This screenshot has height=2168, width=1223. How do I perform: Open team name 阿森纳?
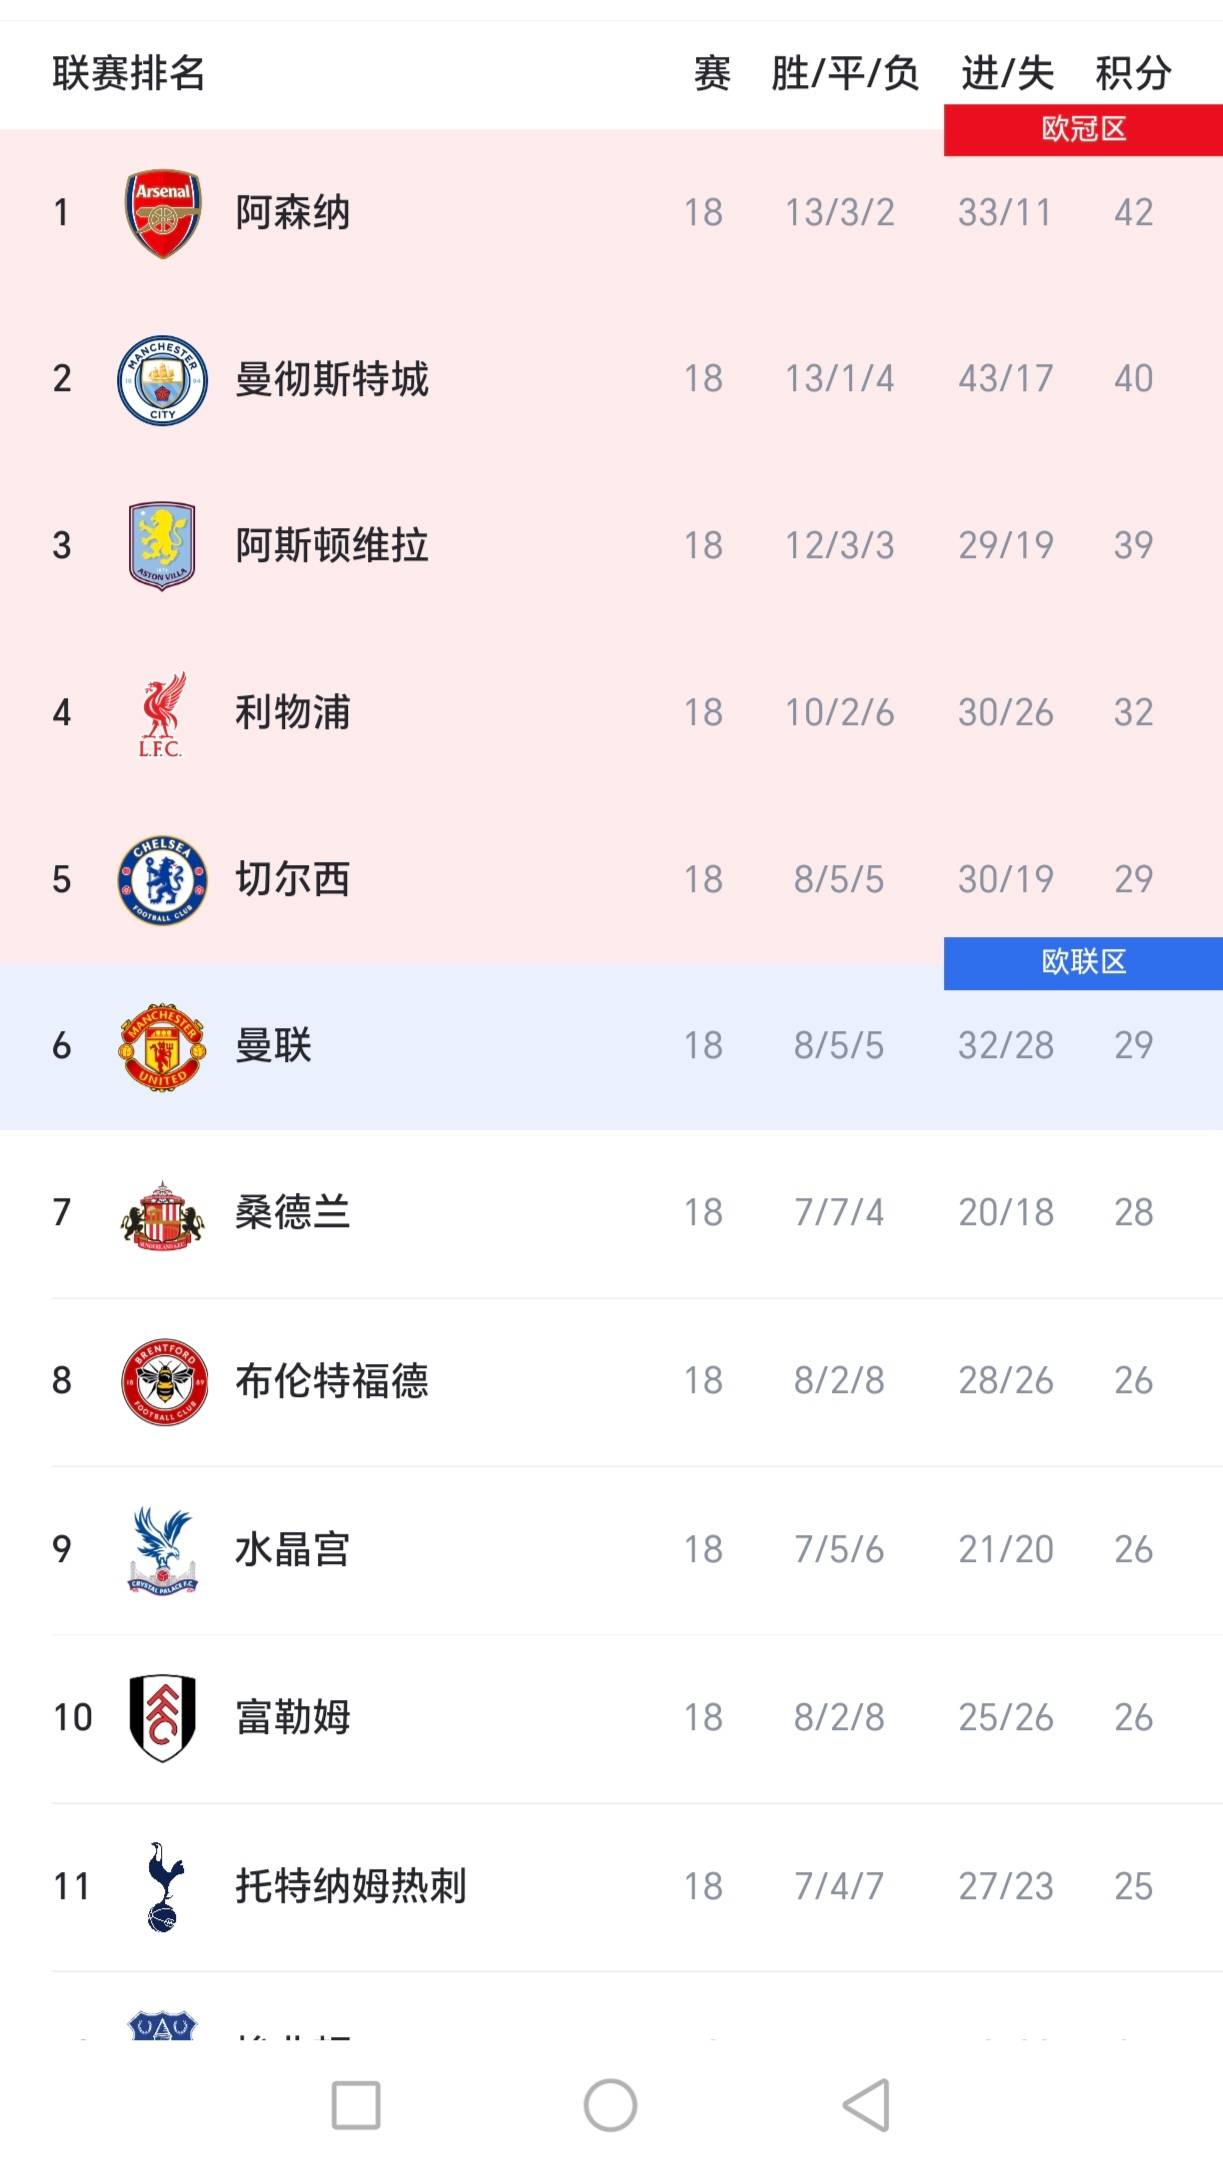click(293, 213)
